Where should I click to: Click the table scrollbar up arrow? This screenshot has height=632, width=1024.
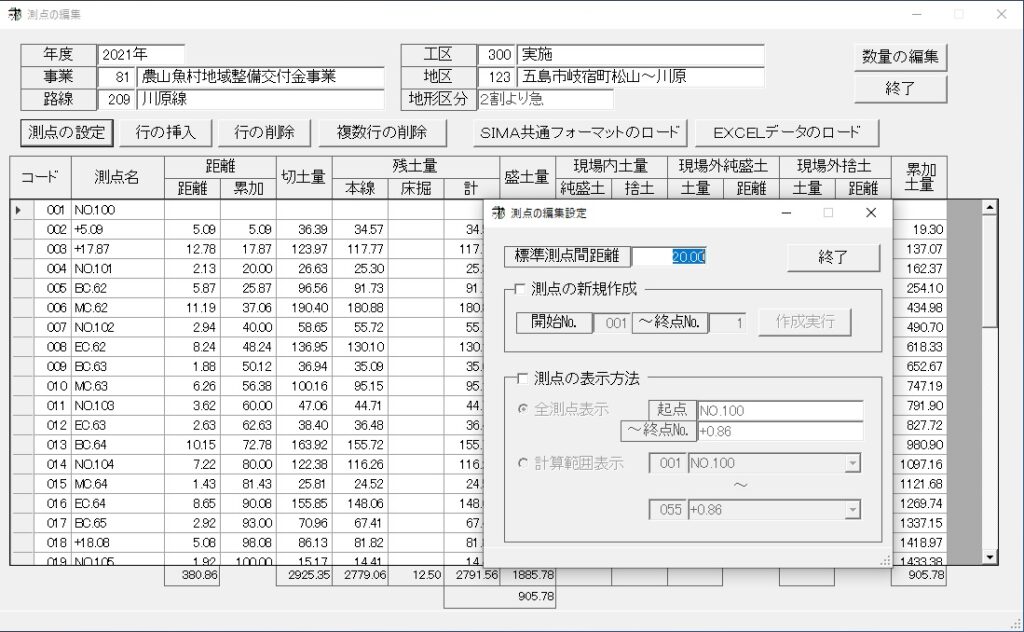[989, 208]
